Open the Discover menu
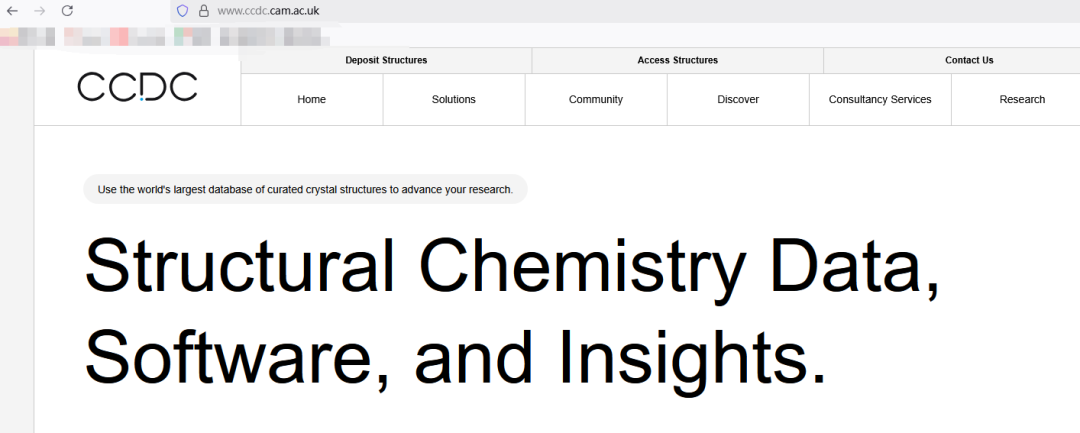The width and height of the screenshot is (1080, 433). [737, 99]
